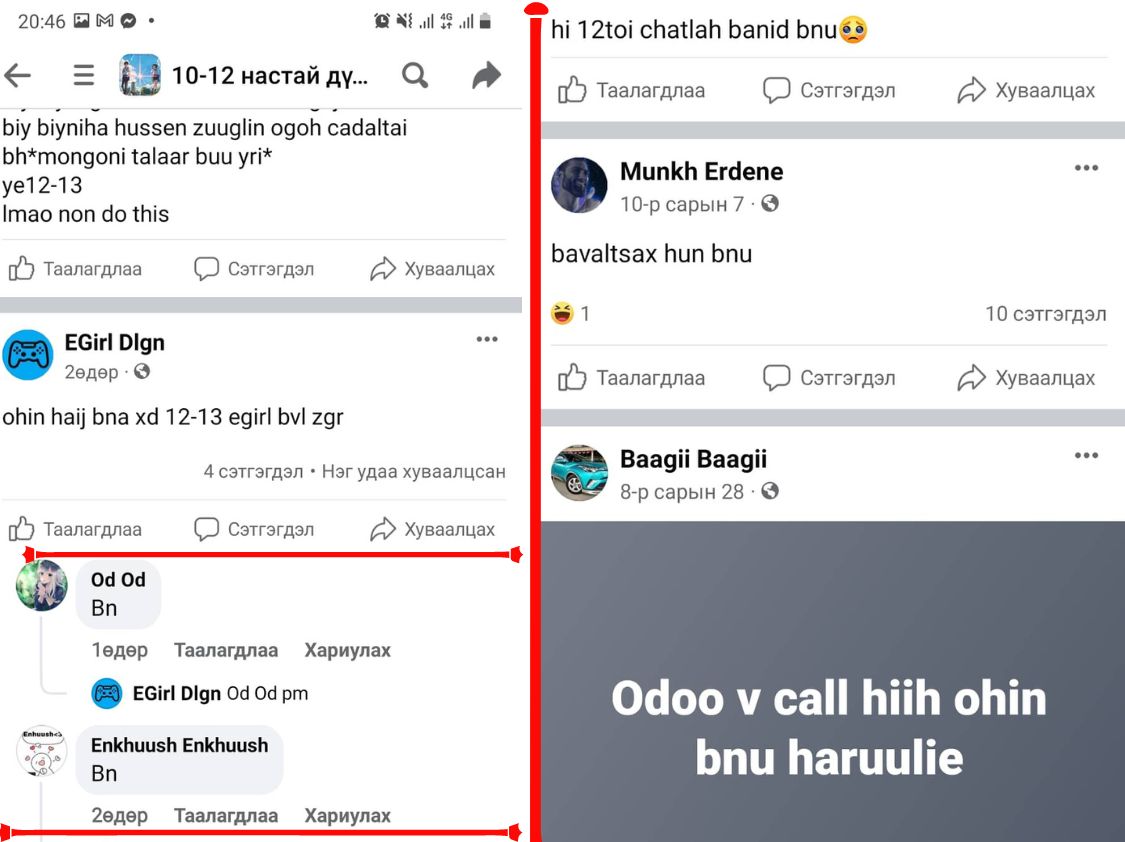Like Enkhuush Enkhuush's comment
The width and height of the screenshot is (1125, 842).
tap(225, 815)
